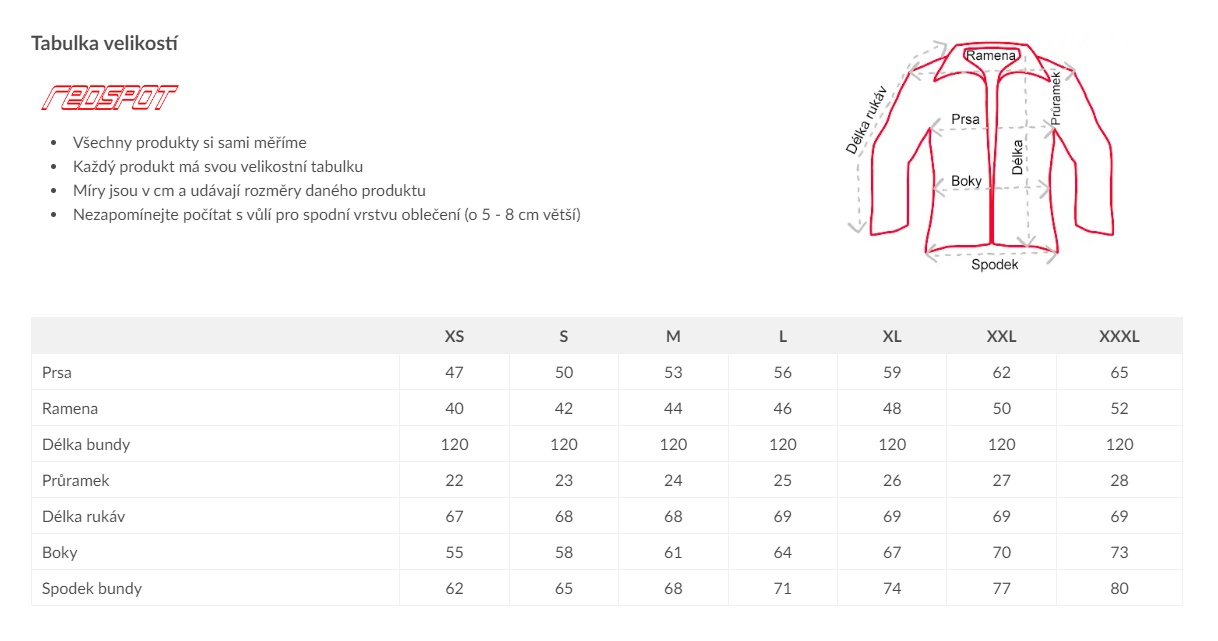
Task: Click the Redspot brand logo
Action: point(109,98)
